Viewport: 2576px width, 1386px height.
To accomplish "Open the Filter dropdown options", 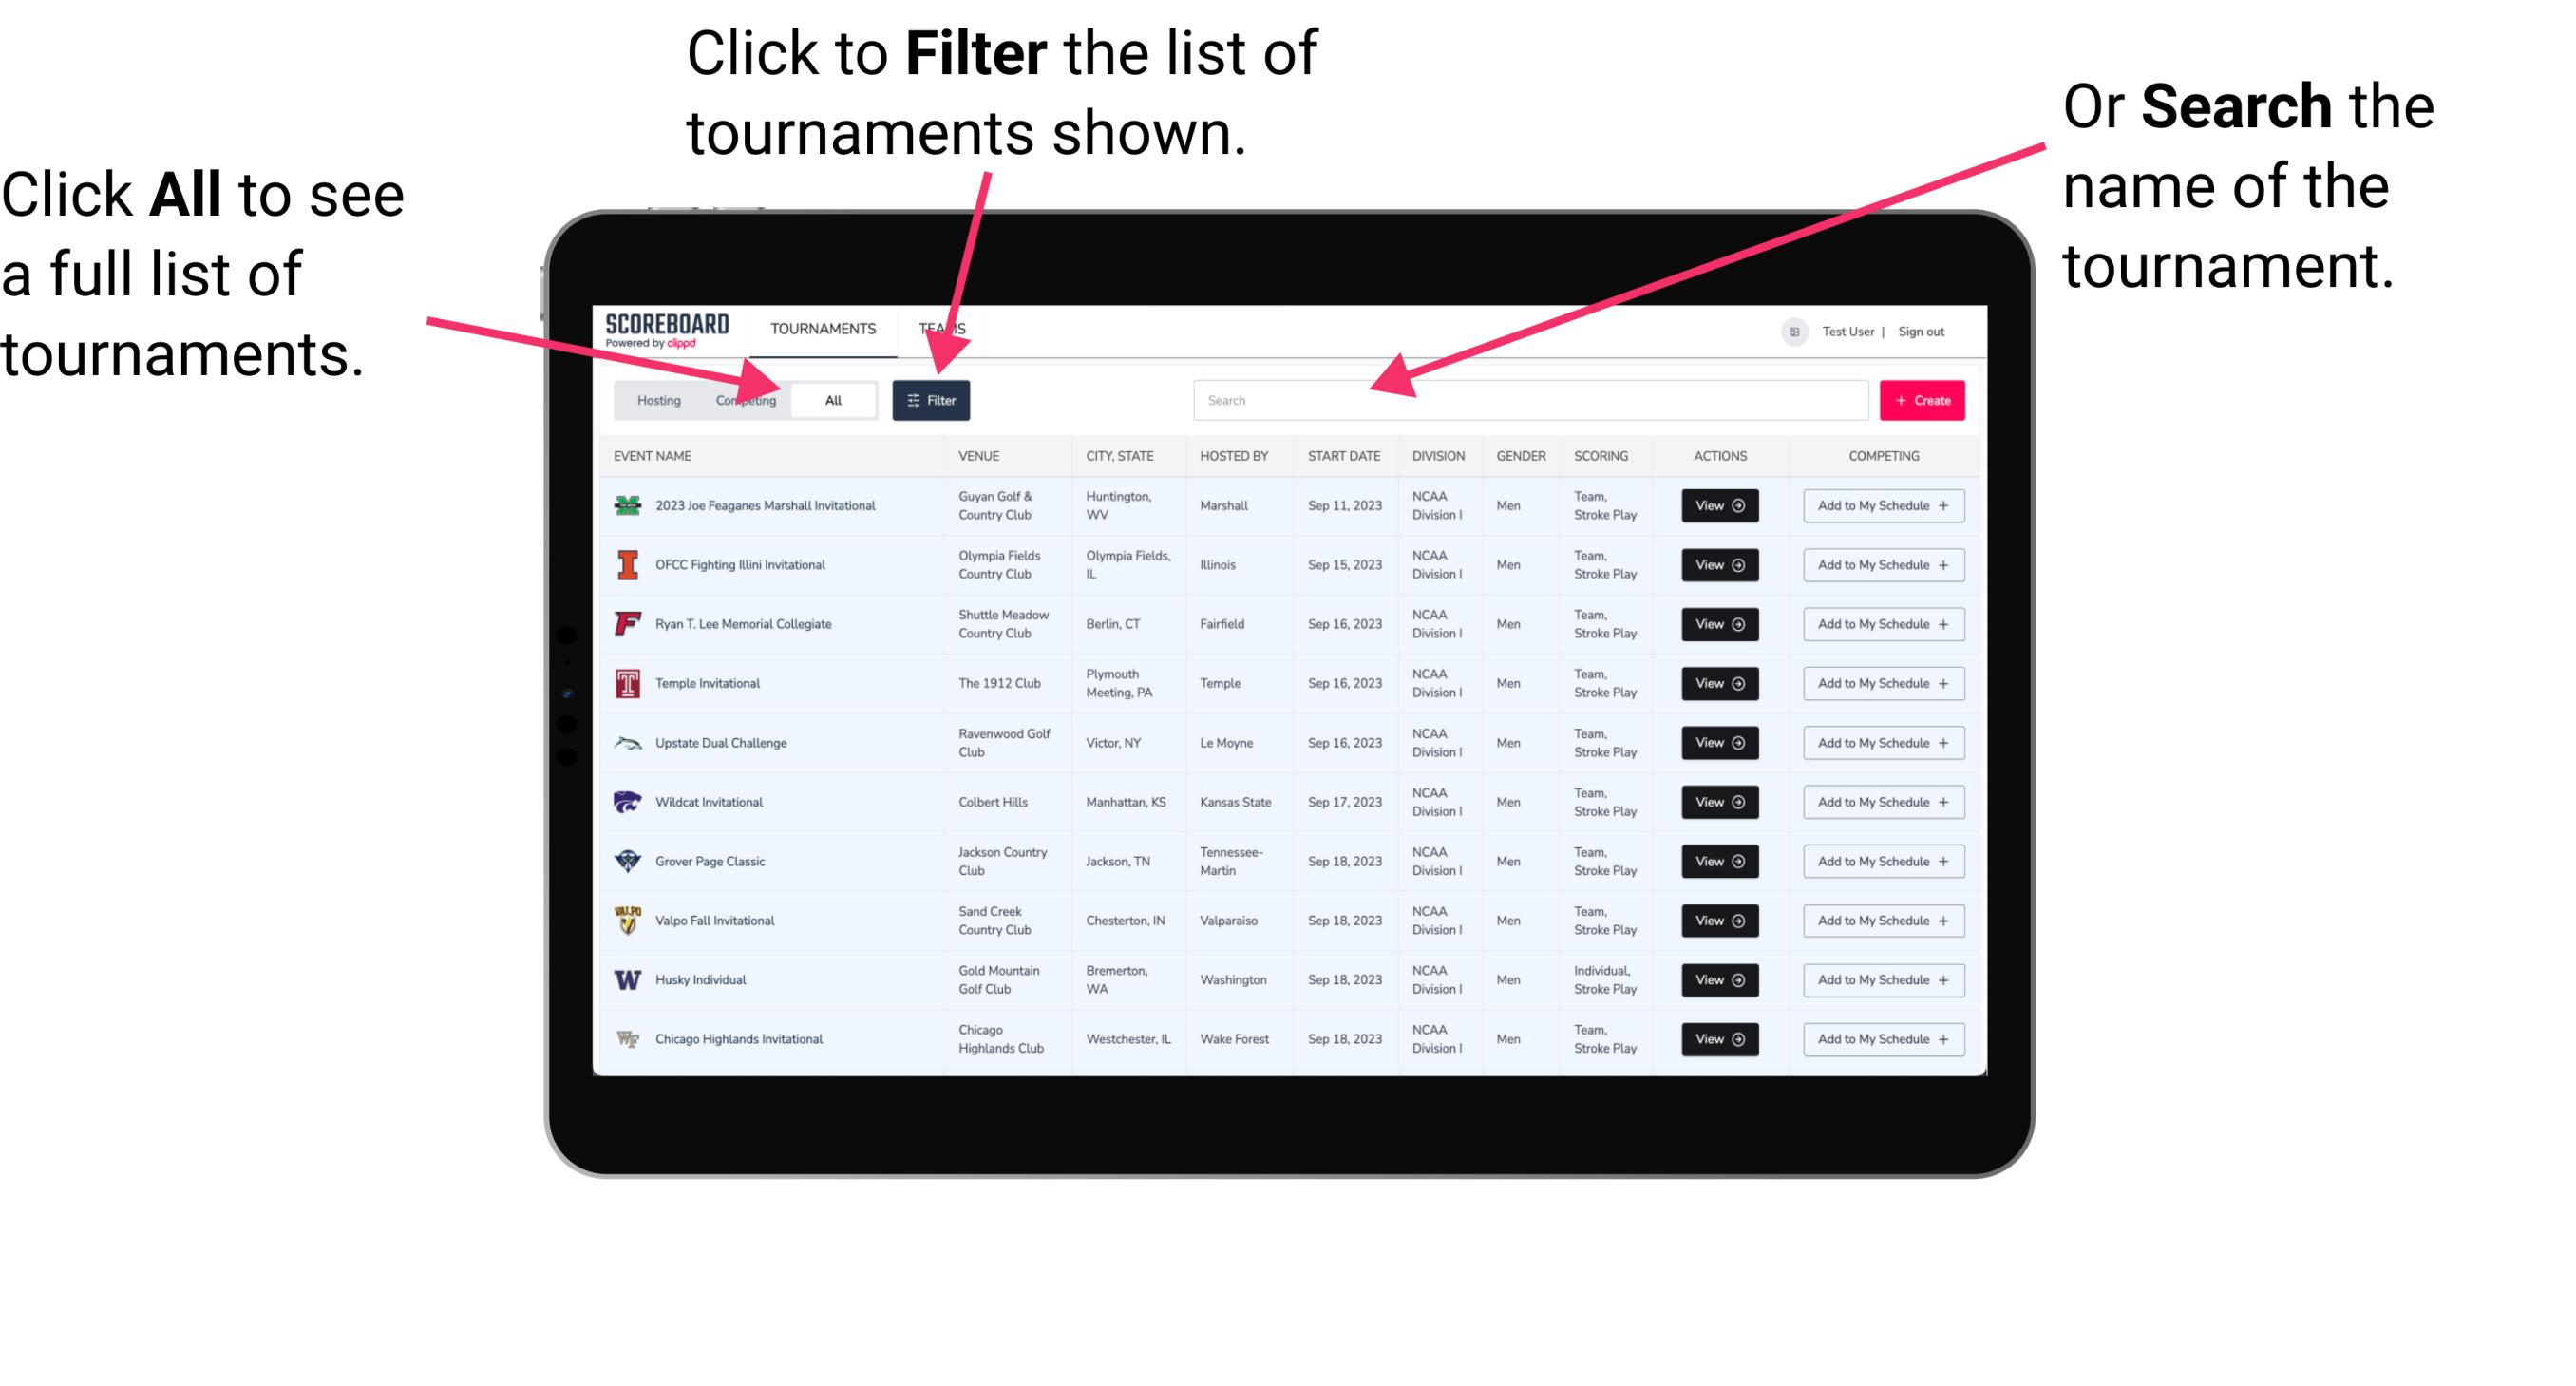I will coord(933,399).
